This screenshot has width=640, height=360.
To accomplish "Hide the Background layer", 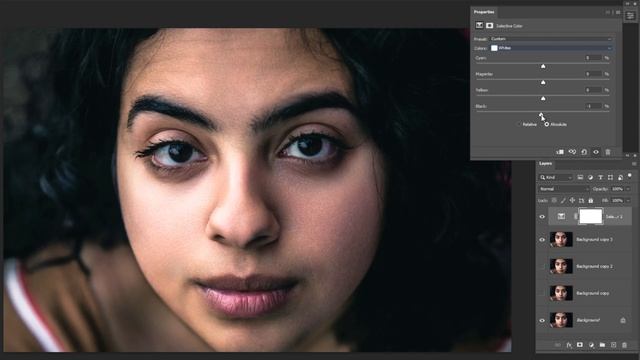I will coord(542,320).
